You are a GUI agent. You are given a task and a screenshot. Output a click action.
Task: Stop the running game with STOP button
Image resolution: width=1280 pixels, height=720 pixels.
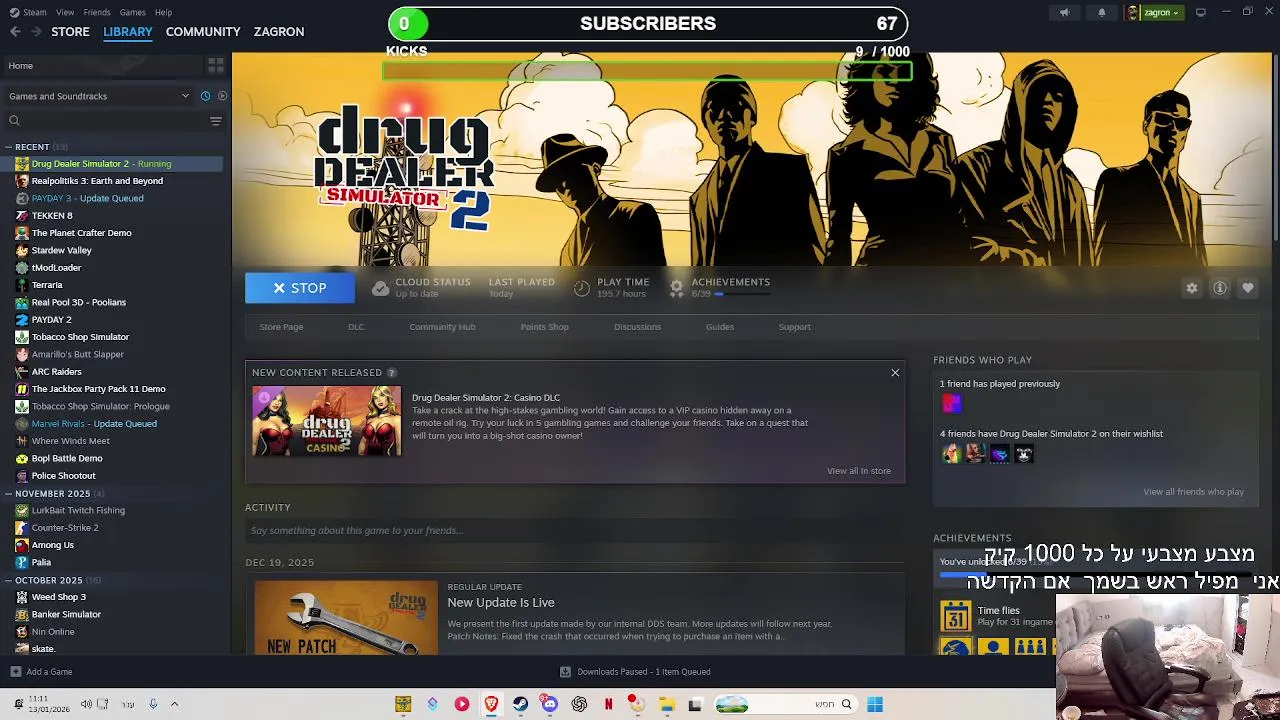pos(300,288)
